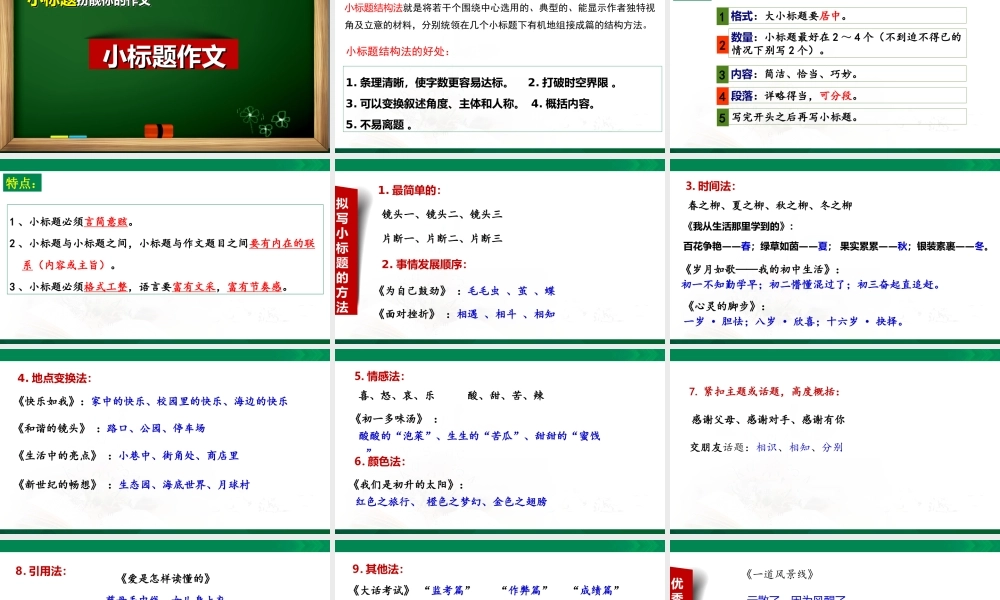
Task: Click the green number 3 badge beside 内容
Action: [722, 74]
